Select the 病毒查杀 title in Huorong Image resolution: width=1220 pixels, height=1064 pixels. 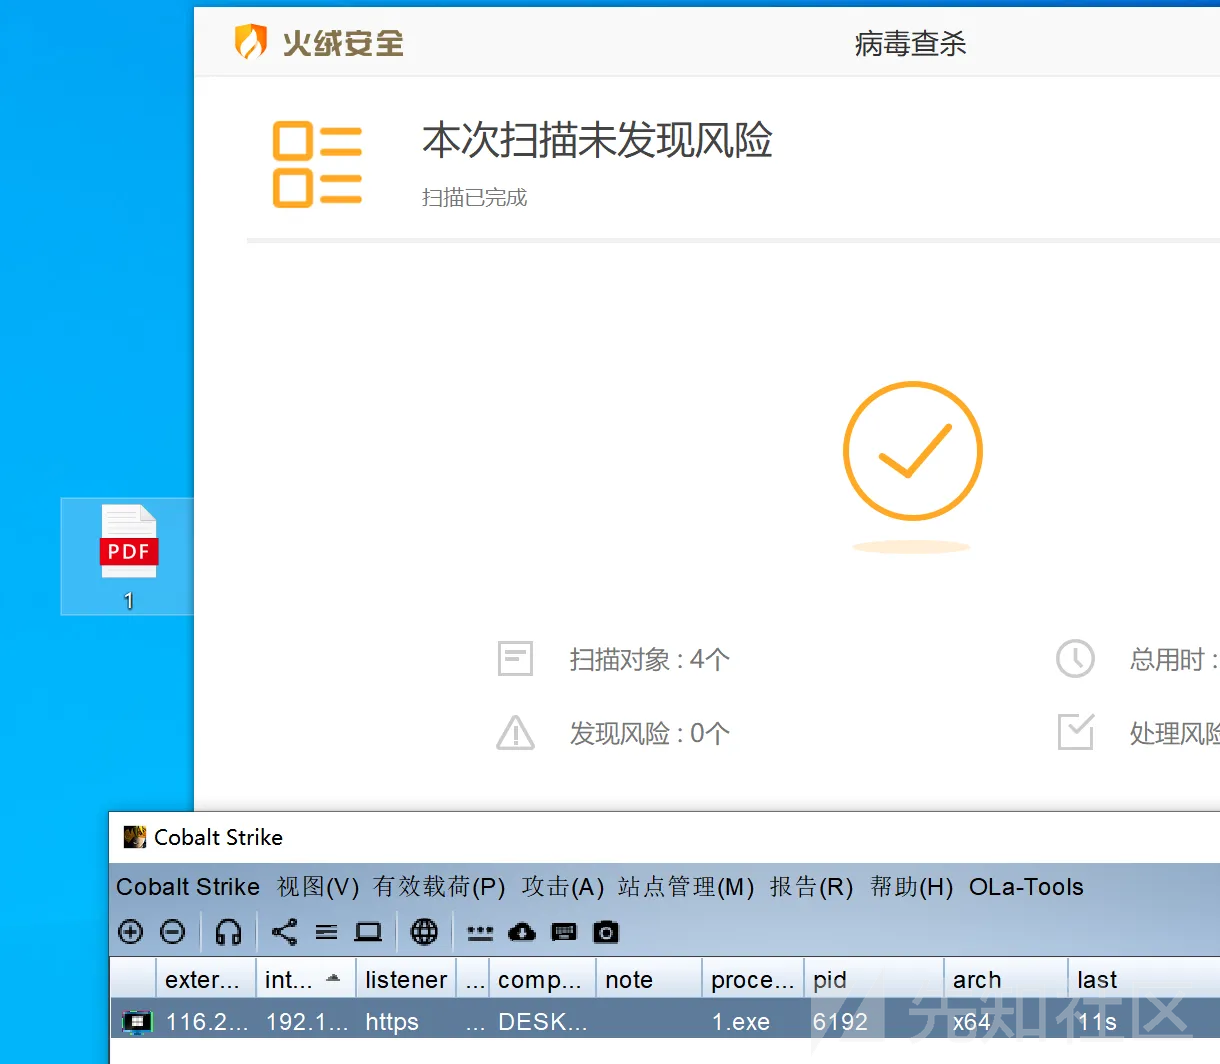[910, 43]
